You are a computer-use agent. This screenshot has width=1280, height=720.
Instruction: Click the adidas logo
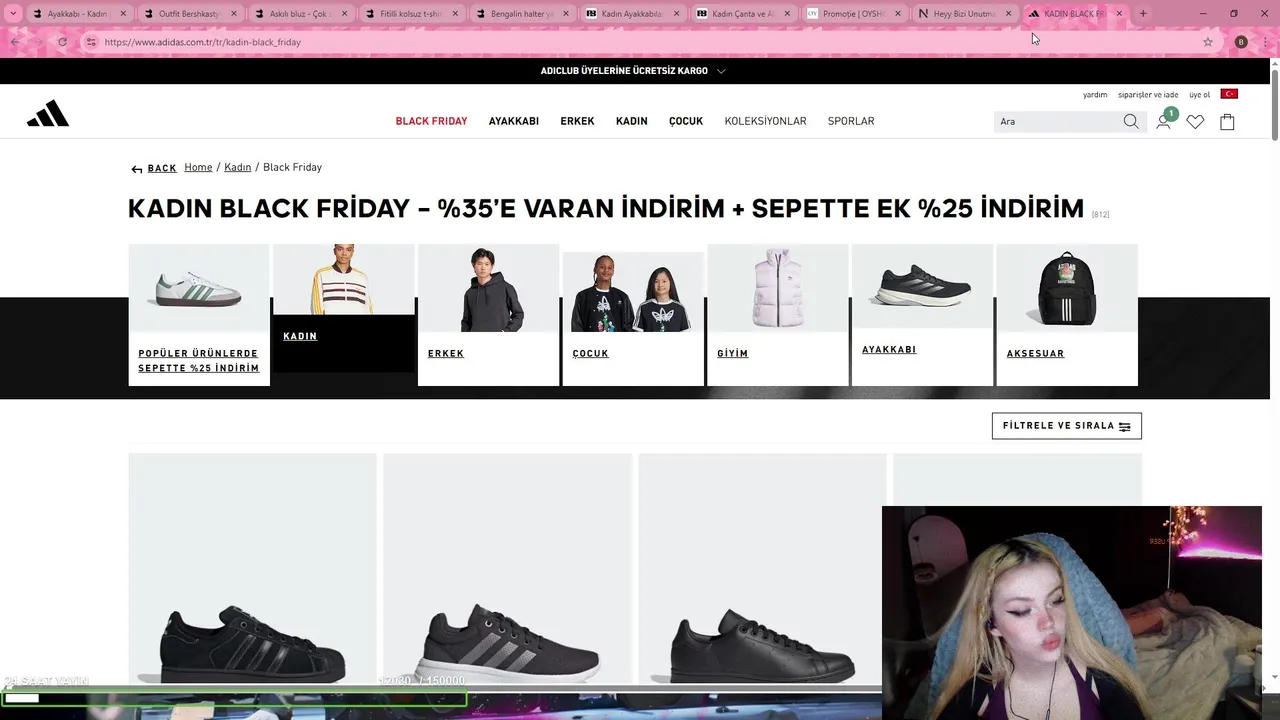pyautogui.click(x=48, y=114)
